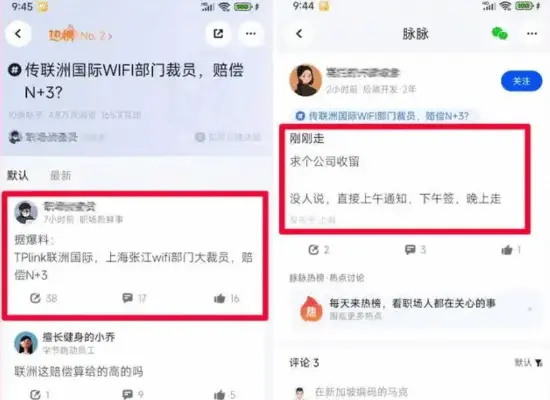Open comments icon showing 17
This screenshot has height=400, width=550.
[127, 298]
